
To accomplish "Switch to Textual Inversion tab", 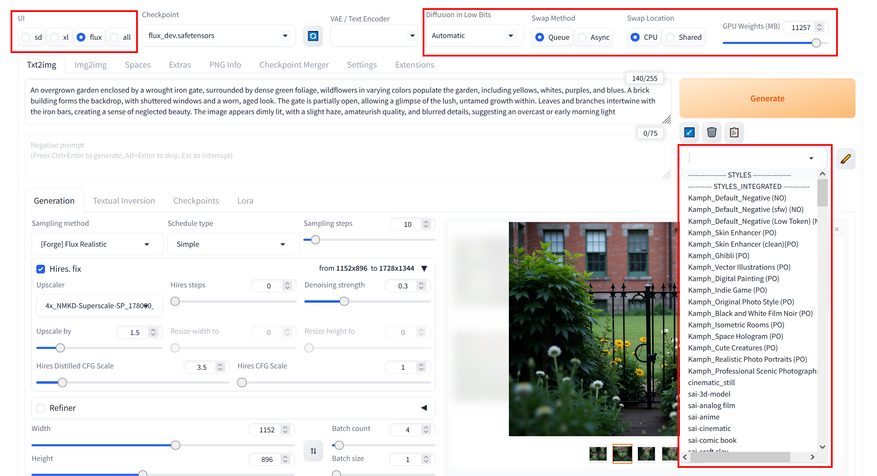I will [x=124, y=201].
